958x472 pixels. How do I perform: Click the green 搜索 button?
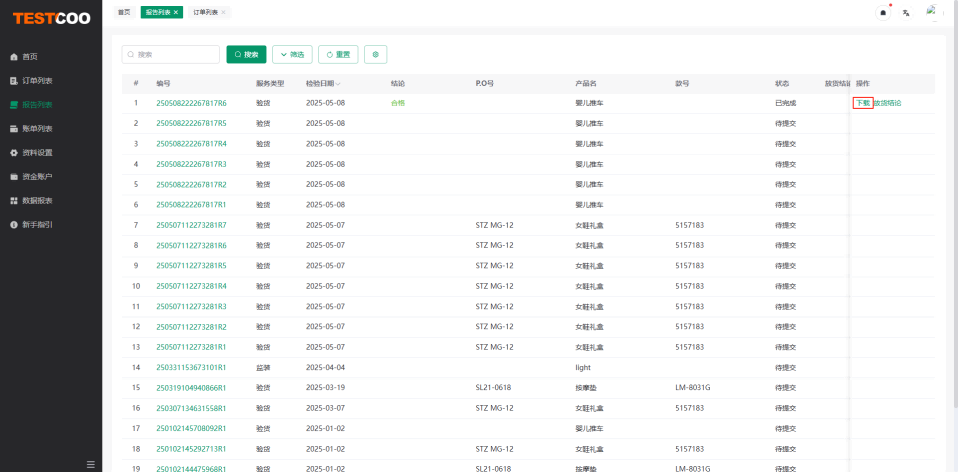tap(246, 54)
